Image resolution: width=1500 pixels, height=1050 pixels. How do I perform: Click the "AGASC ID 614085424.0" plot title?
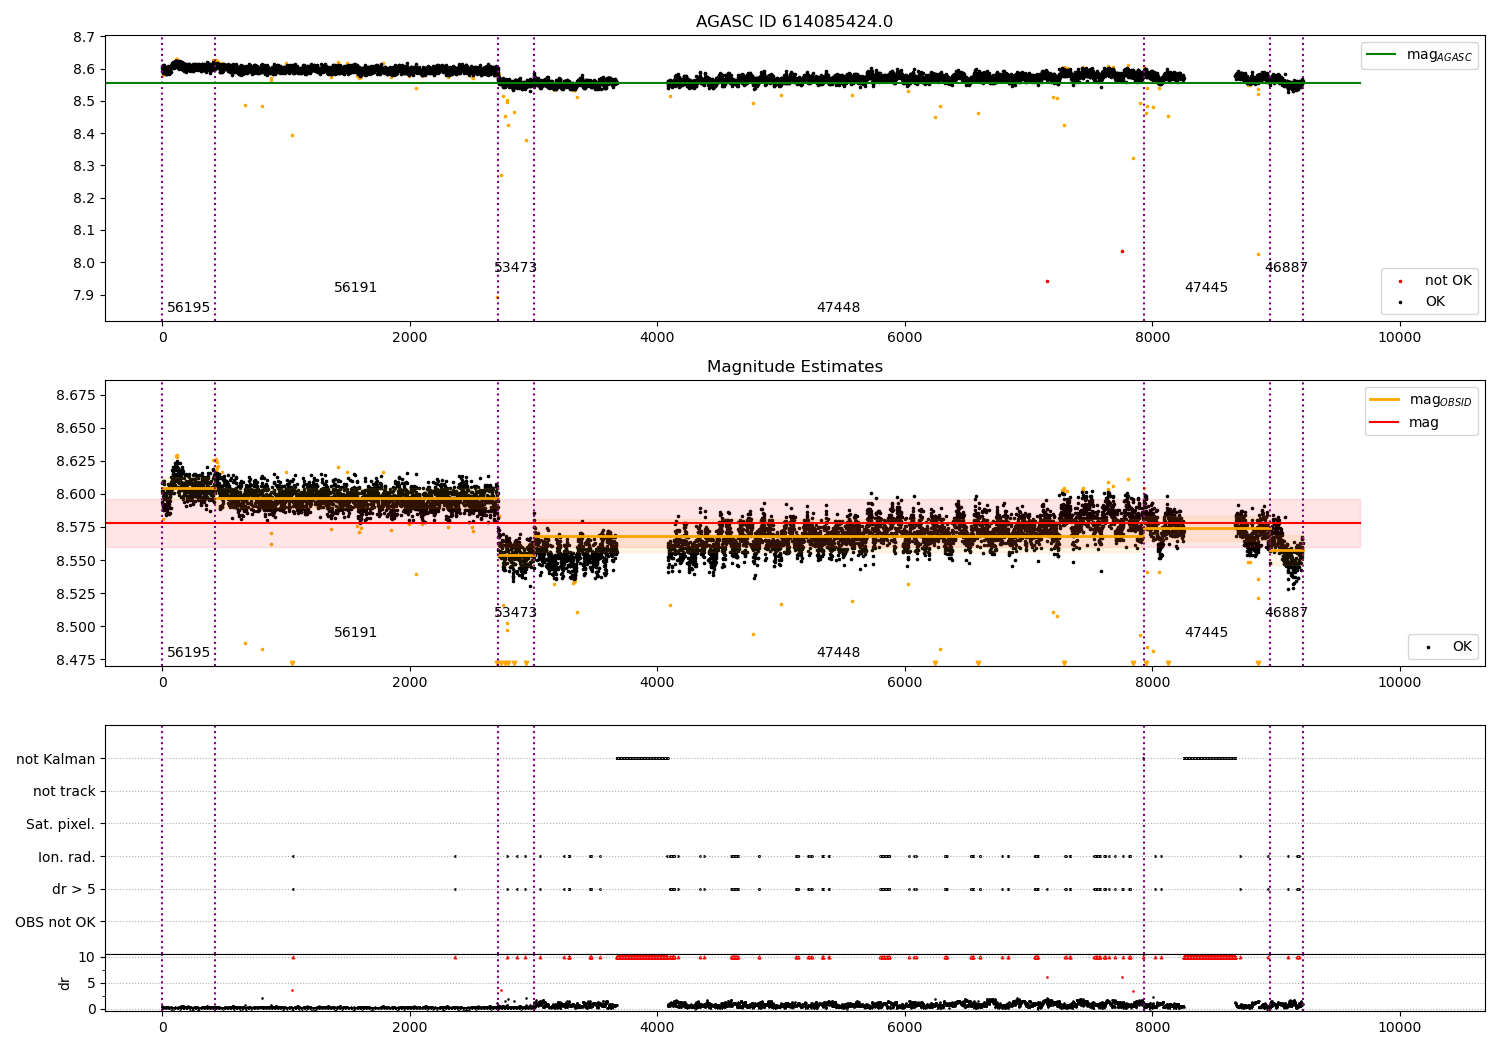[794, 22]
